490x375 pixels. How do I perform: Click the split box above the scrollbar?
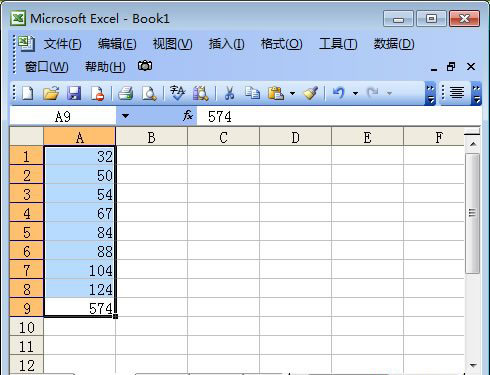pos(472,132)
